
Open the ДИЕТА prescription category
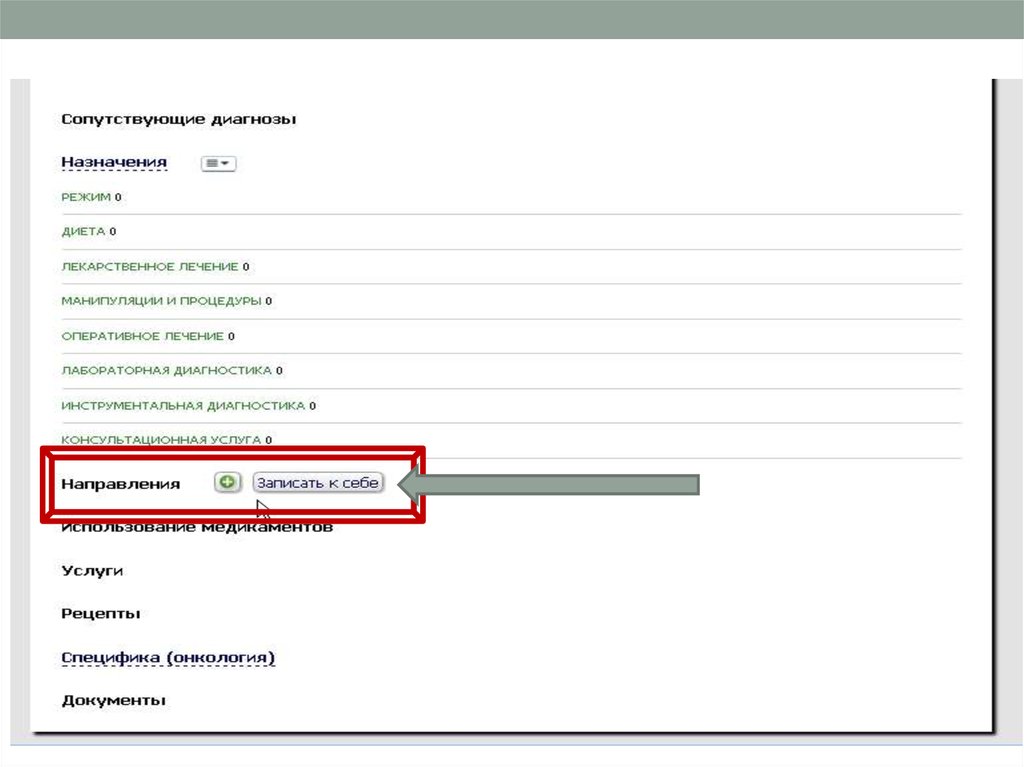coord(83,231)
